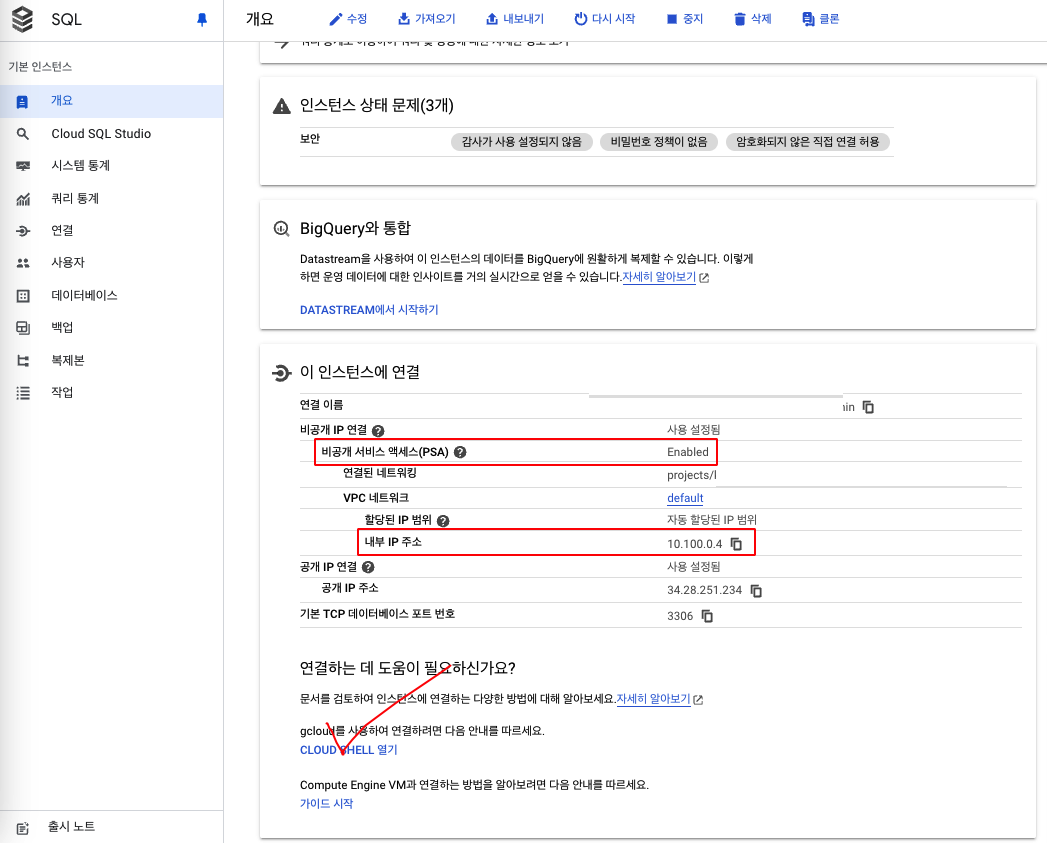This screenshot has height=843, width=1047.
Task: Click 자동 할당된 IP 범위 value
Action: [x=712, y=520]
